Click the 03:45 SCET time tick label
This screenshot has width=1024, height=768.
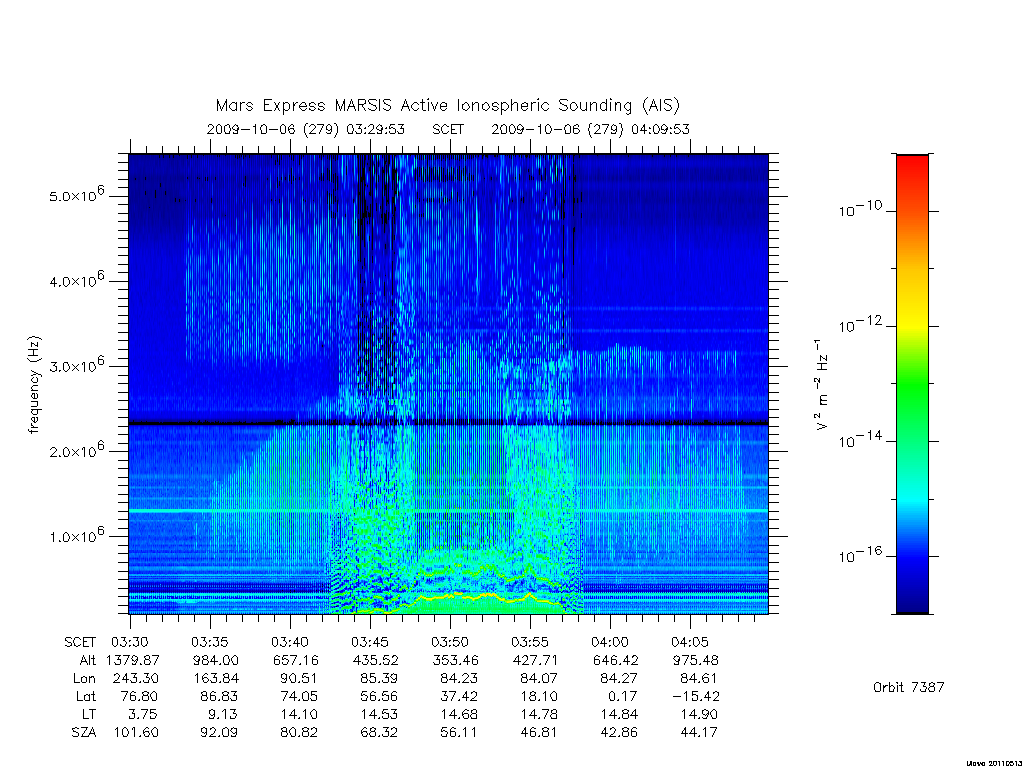click(370, 642)
